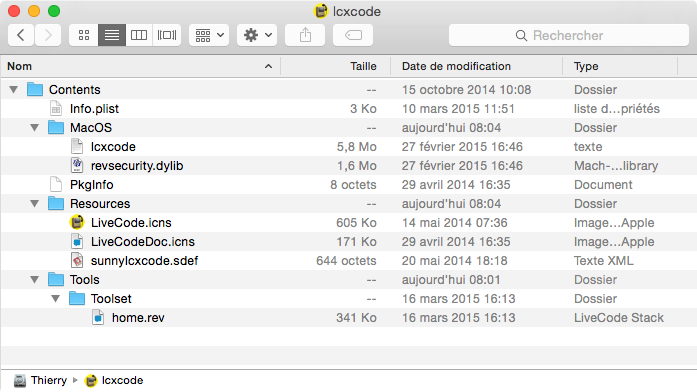Select the MacOS folder icon
Image resolution: width=697 pixels, height=392 pixels.
56,128
